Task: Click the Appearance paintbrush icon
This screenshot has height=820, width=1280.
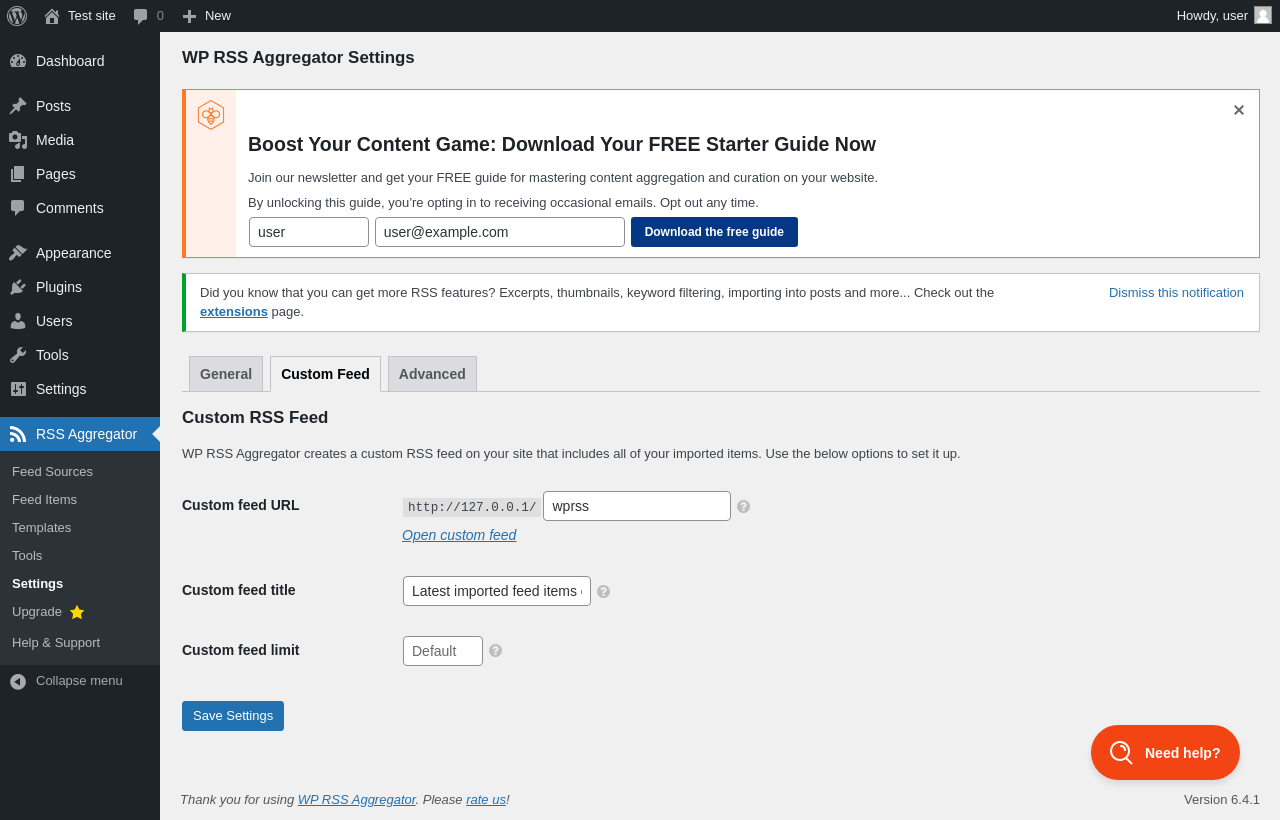Action: [x=18, y=253]
